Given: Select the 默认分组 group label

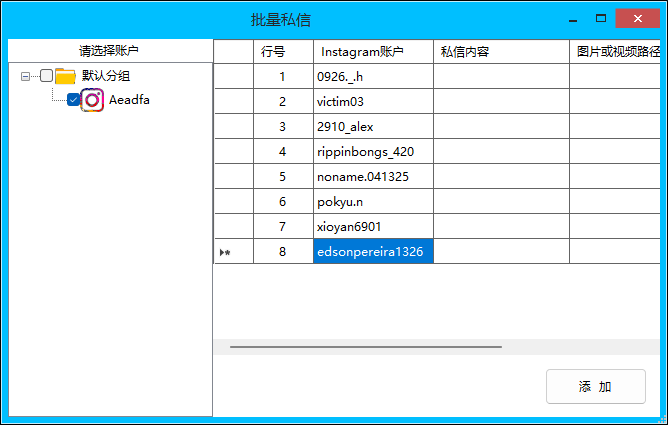Looking at the screenshot, I should coord(106,76).
